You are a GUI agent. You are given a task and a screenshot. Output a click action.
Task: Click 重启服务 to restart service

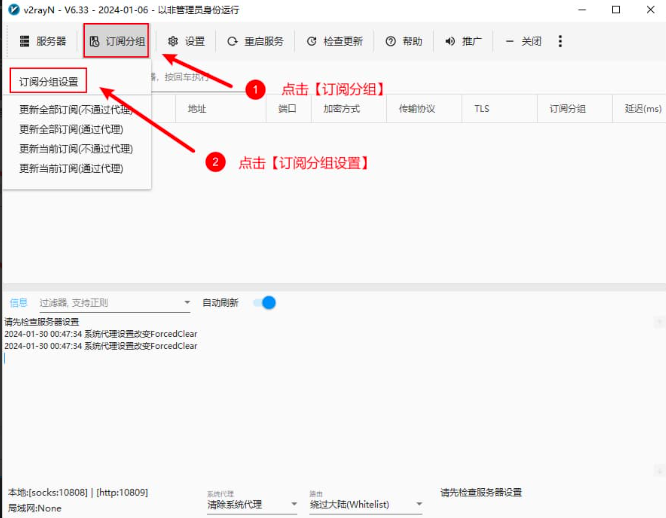pyautogui.click(x=255, y=41)
